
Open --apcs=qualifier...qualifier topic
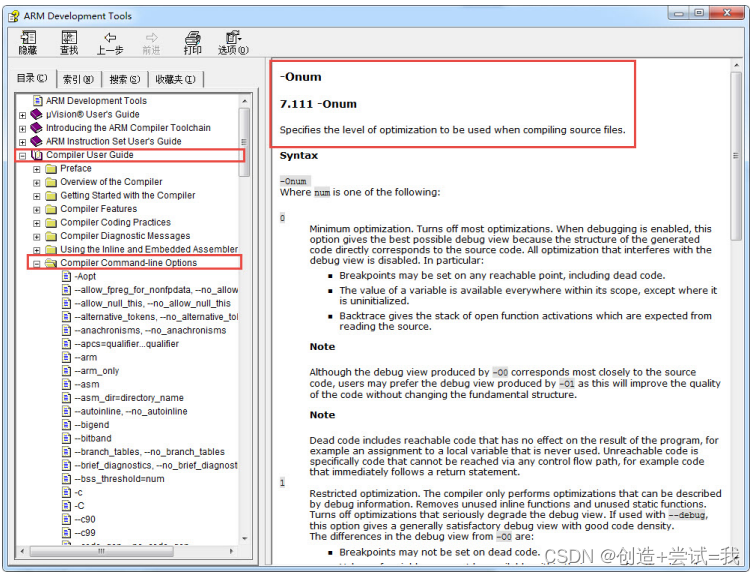point(127,344)
